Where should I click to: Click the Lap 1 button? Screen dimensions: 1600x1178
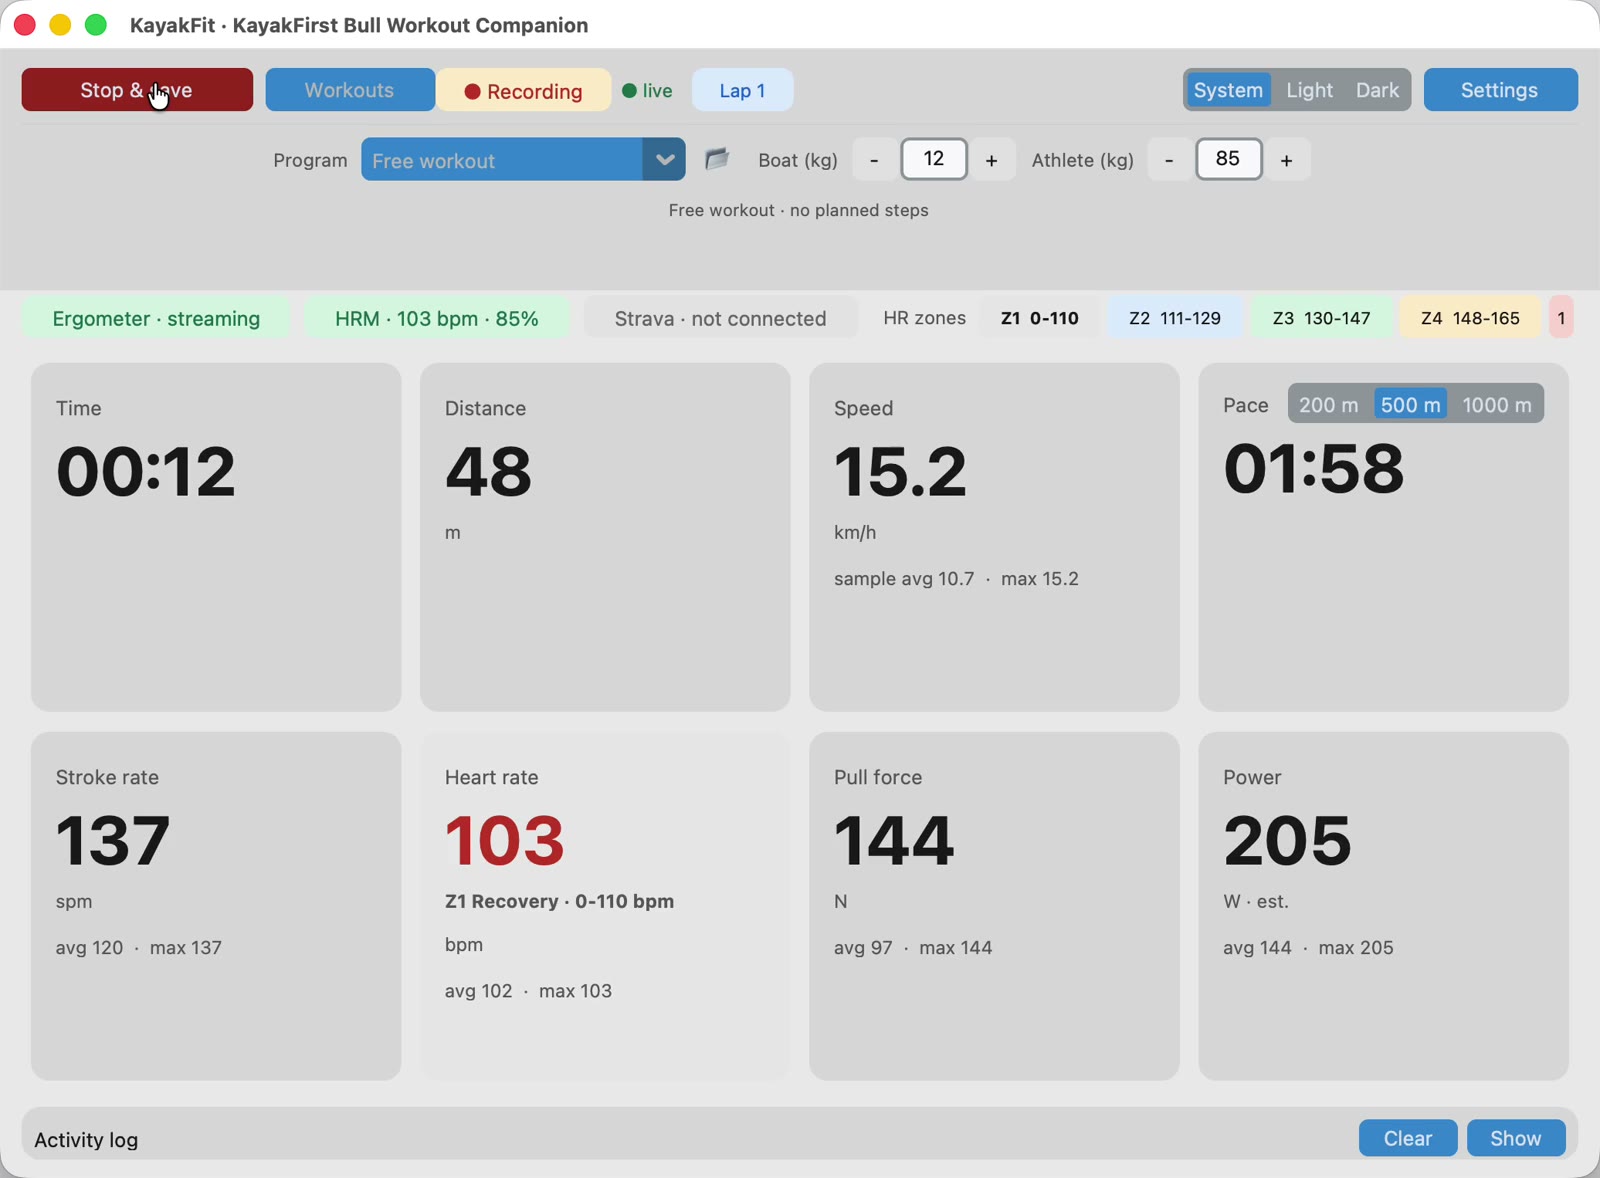point(742,90)
